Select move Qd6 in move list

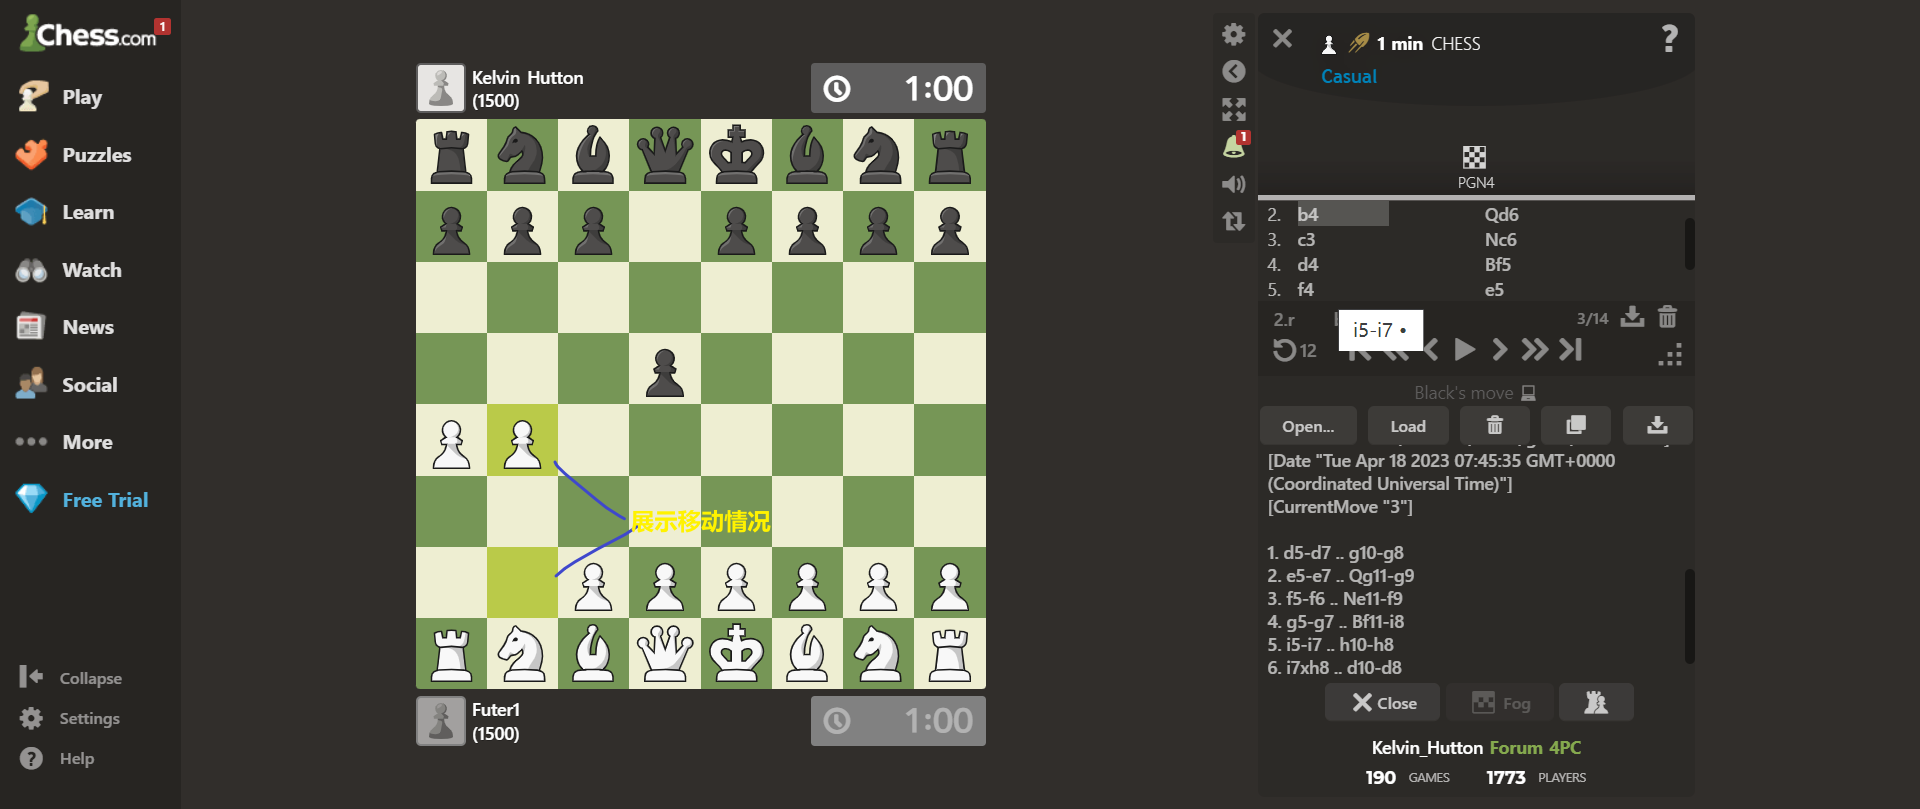point(1501,214)
